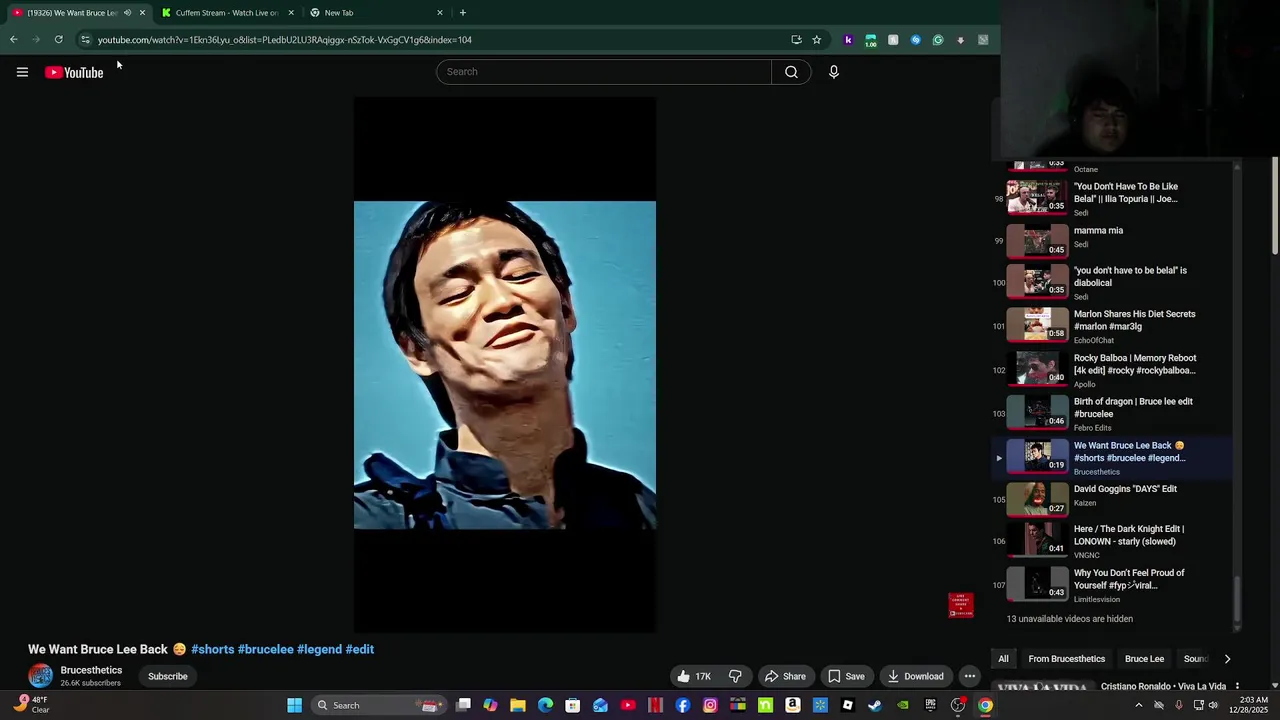1280x720 pixels.
Task: Launch Epic Games from taskbar
Action: 930,705
